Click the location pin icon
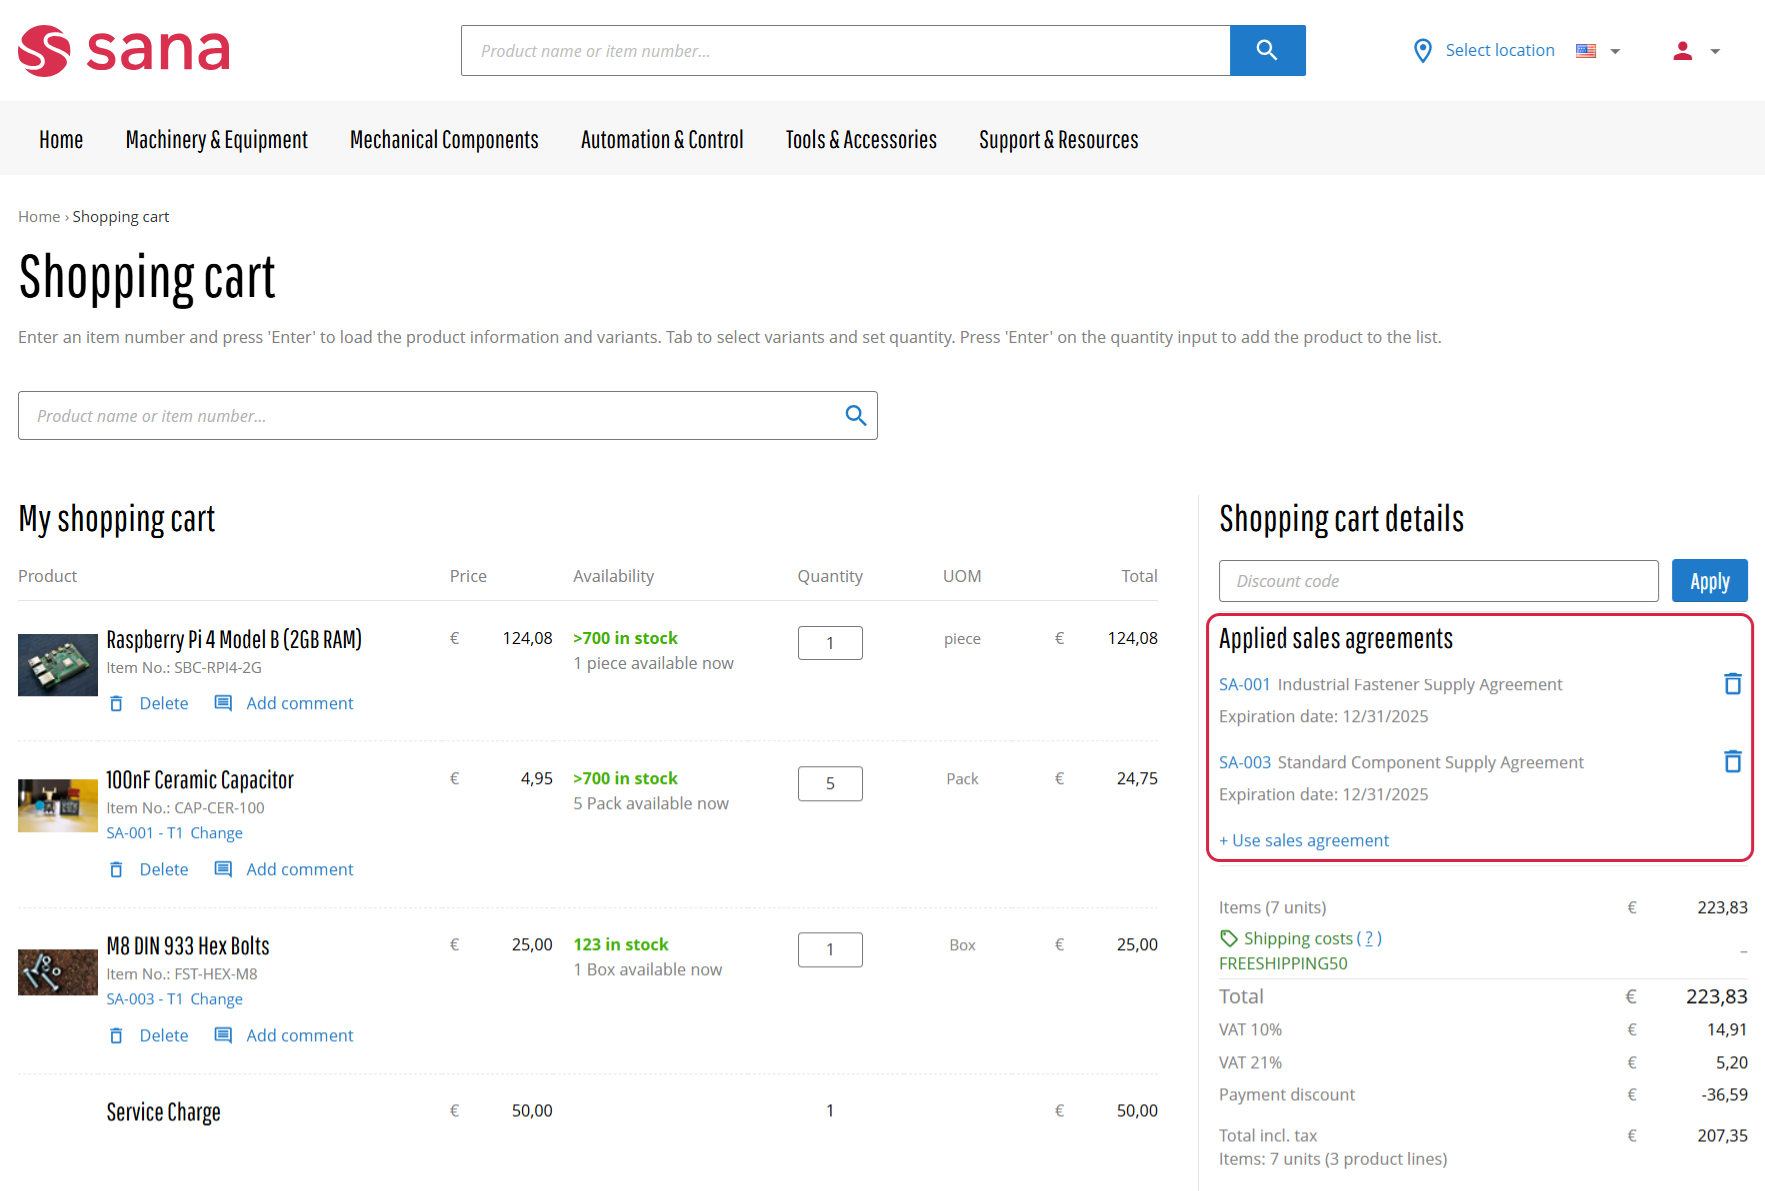 click(x=1422, y=51)
